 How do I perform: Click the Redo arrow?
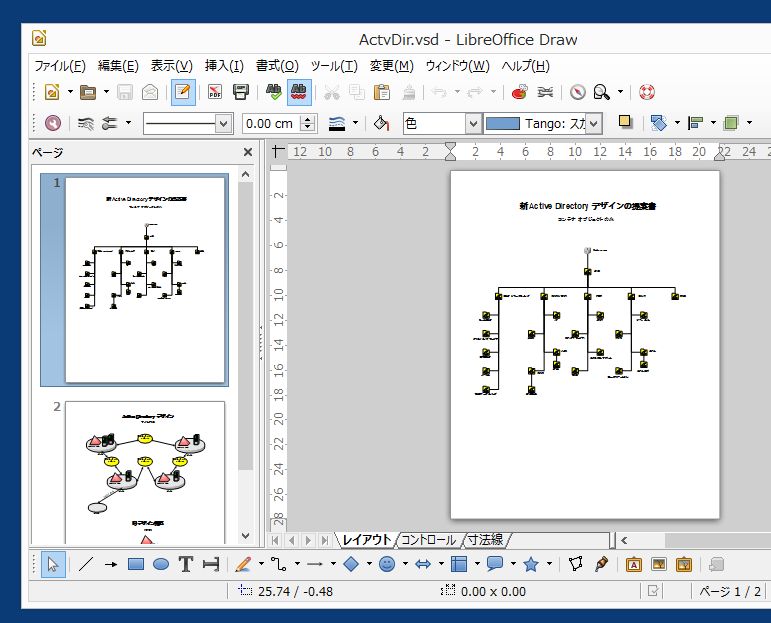point(474,92)
